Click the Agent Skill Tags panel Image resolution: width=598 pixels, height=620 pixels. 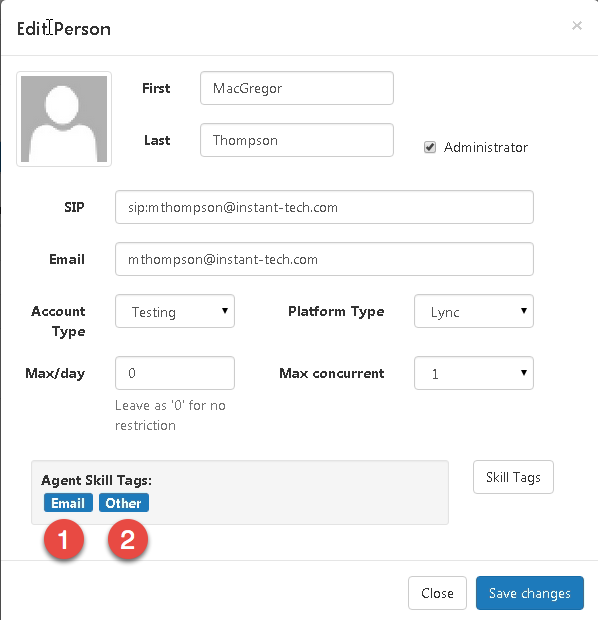pos(240,492)
